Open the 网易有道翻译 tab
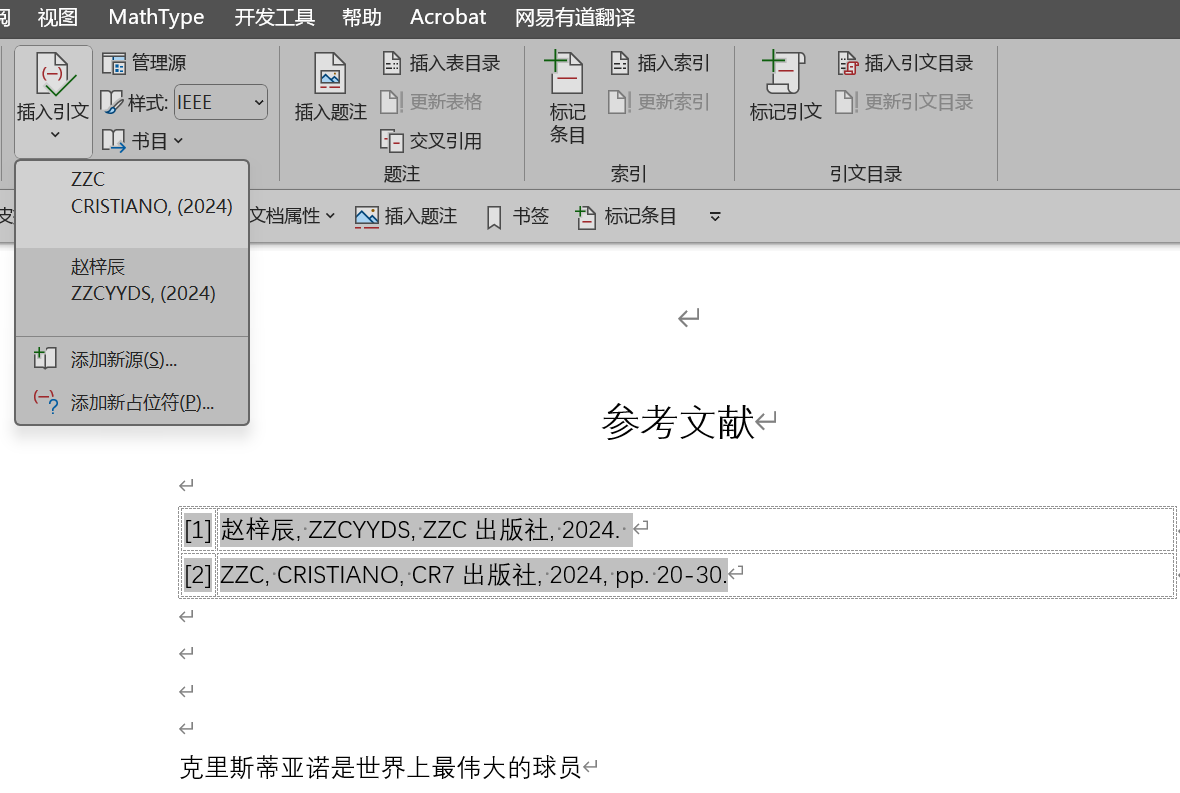Screen dimensions: 1180x793 575,17
